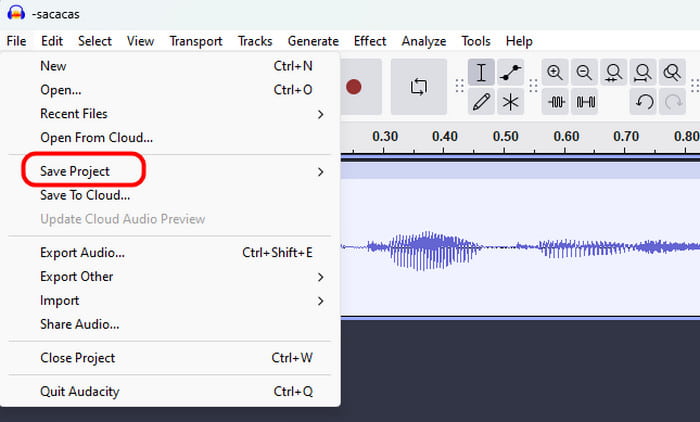
Task: Open the File menu
Action: click(x=17, y=41)
